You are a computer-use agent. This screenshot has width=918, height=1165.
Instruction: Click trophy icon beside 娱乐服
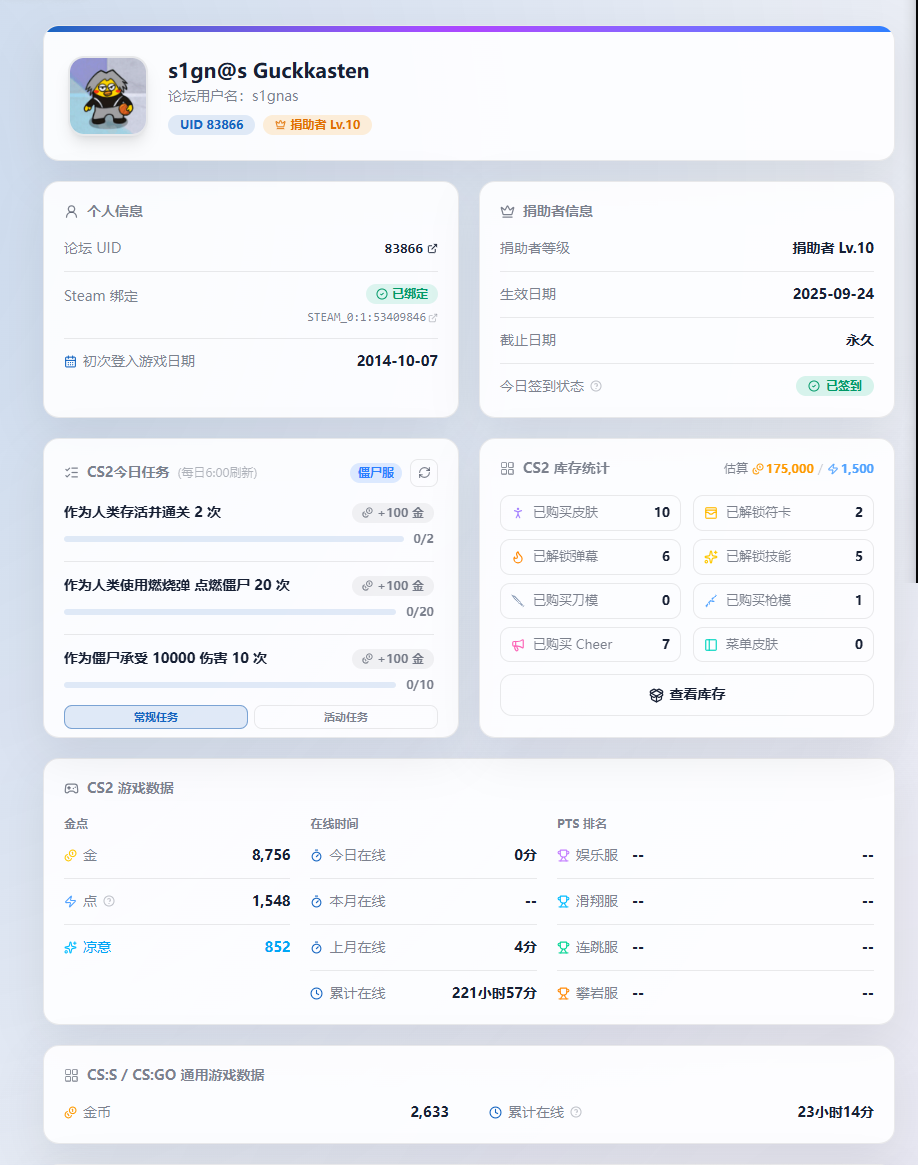563,856
